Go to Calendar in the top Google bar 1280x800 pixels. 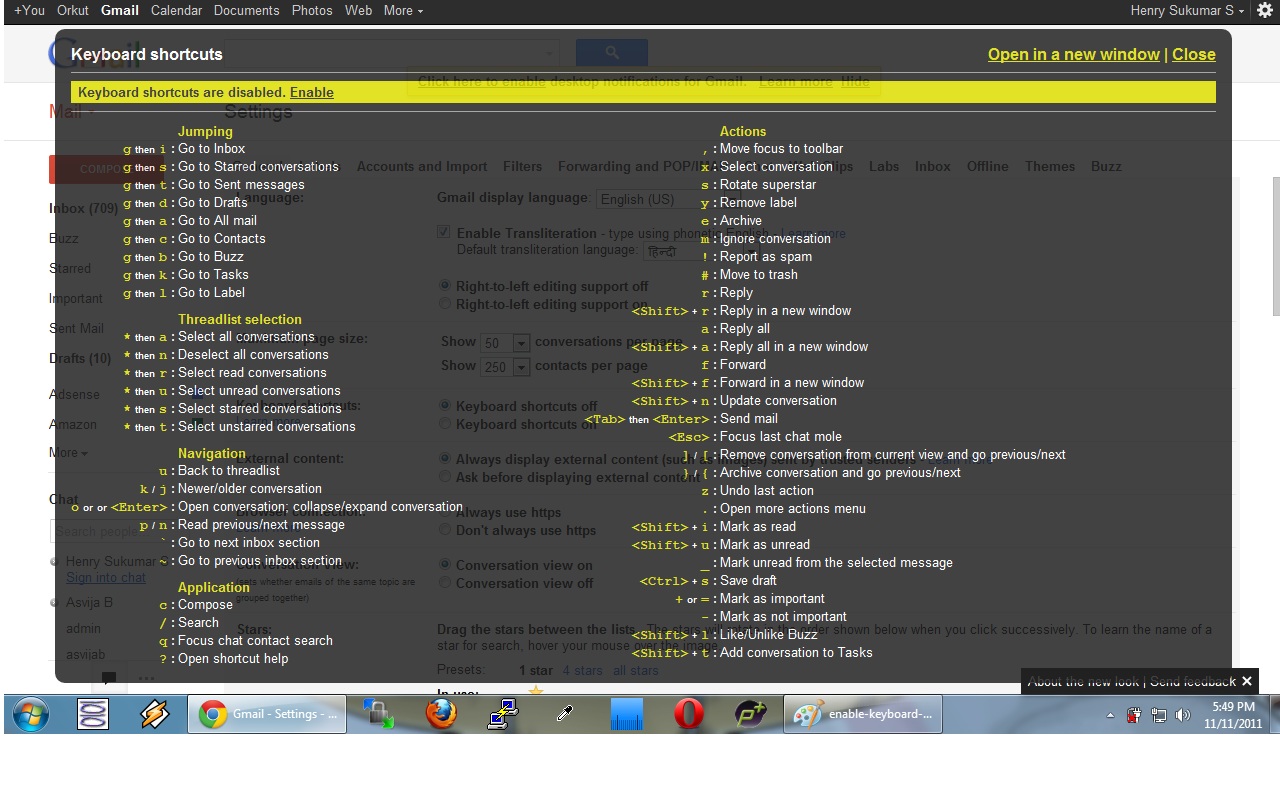pos(176,11)
